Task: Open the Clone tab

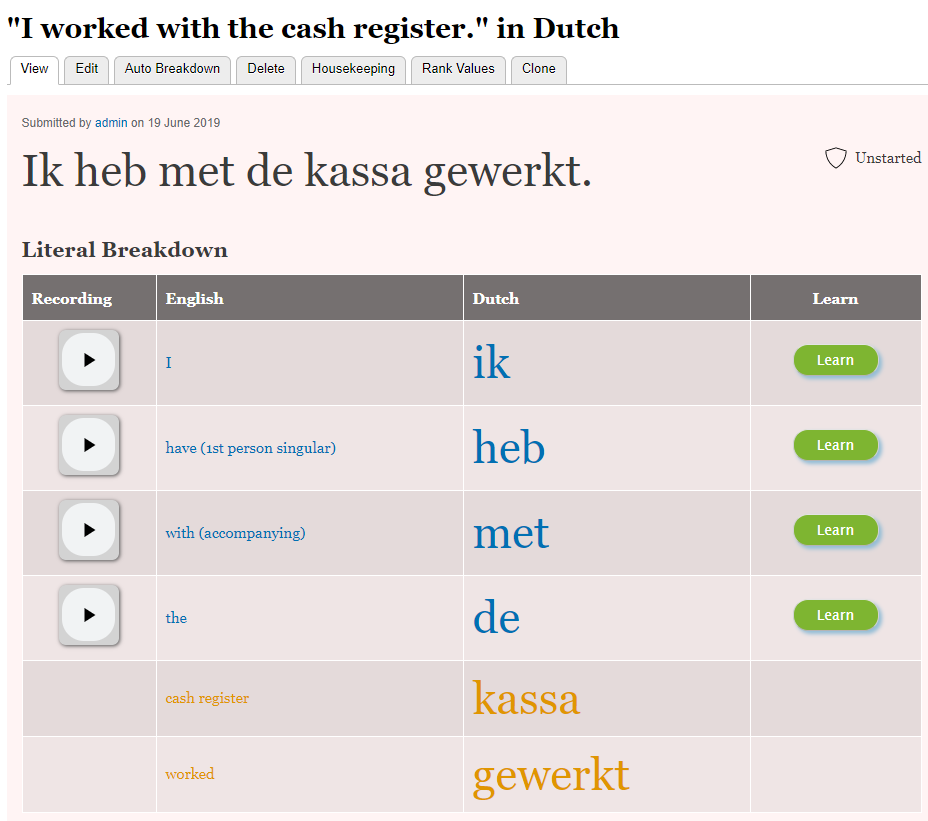Action: (539, 69)
